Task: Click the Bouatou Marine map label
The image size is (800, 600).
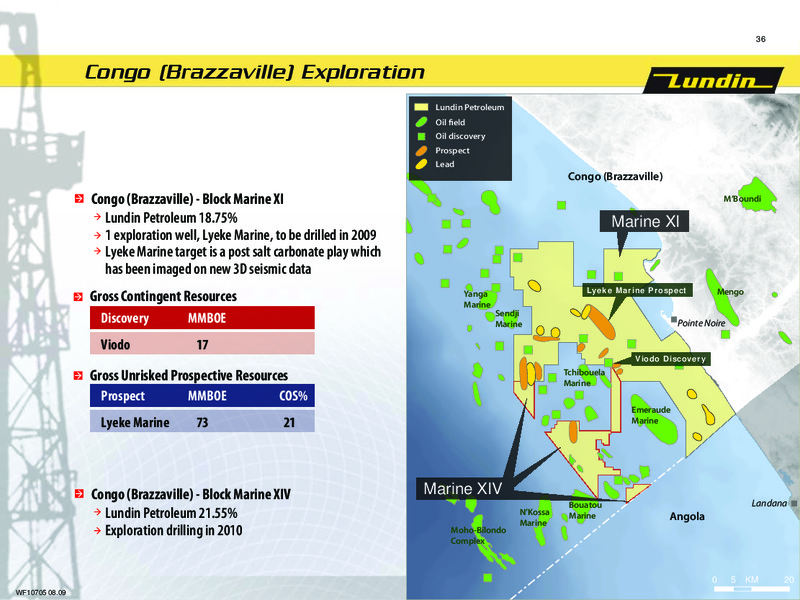Action: 585,510
